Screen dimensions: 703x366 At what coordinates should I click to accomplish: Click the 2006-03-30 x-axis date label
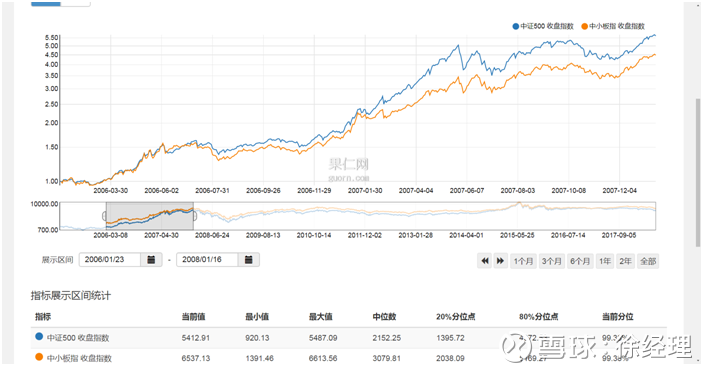click(110, 191)
